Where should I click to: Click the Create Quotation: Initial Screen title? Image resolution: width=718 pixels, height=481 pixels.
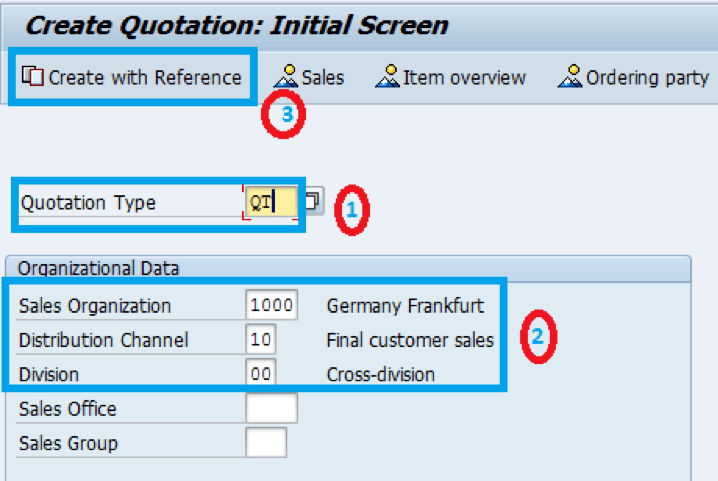(x=237, y=25)
